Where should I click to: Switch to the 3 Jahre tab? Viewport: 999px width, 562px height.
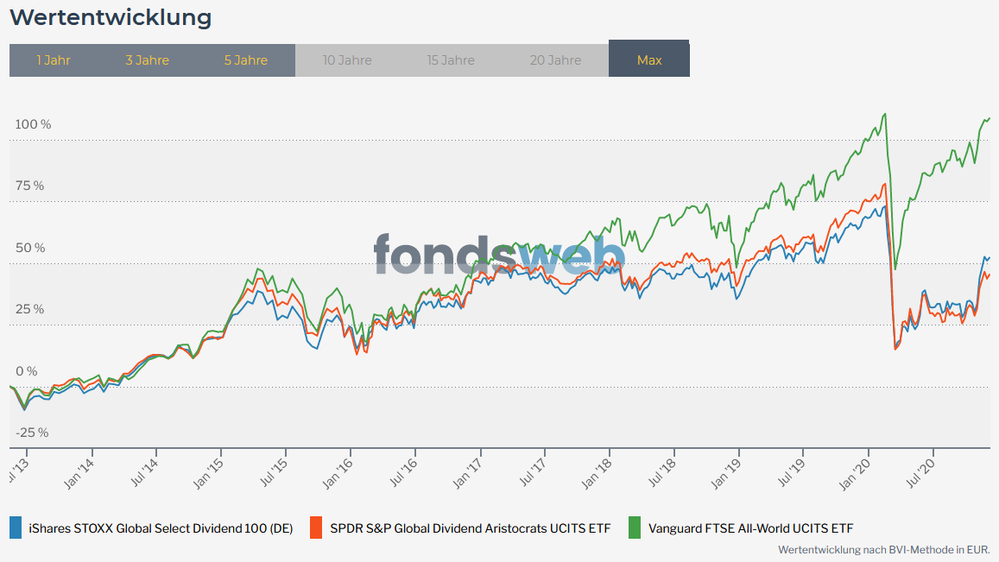pos(147,60)
